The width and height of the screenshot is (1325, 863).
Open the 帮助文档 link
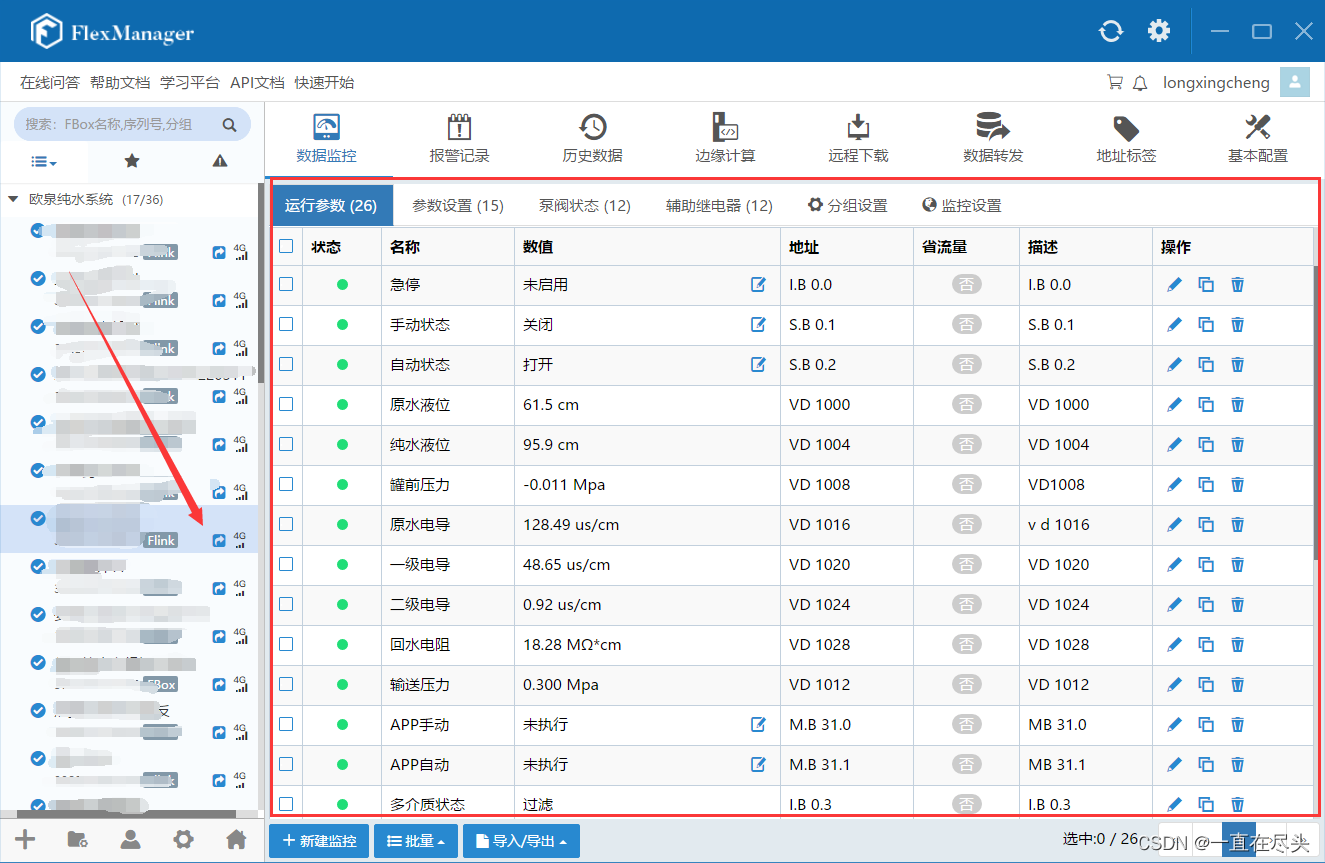tap(120, 83)
